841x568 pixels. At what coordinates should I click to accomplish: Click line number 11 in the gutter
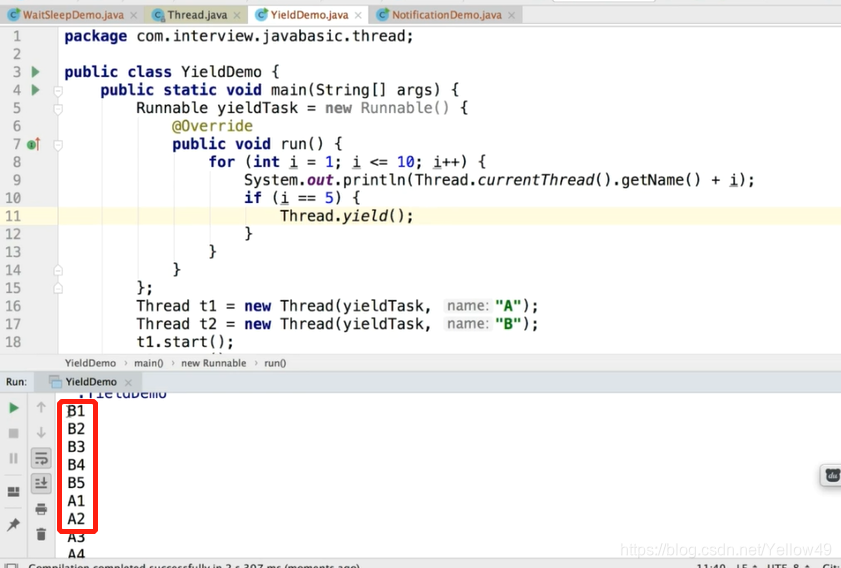click(x=13, y=216)
